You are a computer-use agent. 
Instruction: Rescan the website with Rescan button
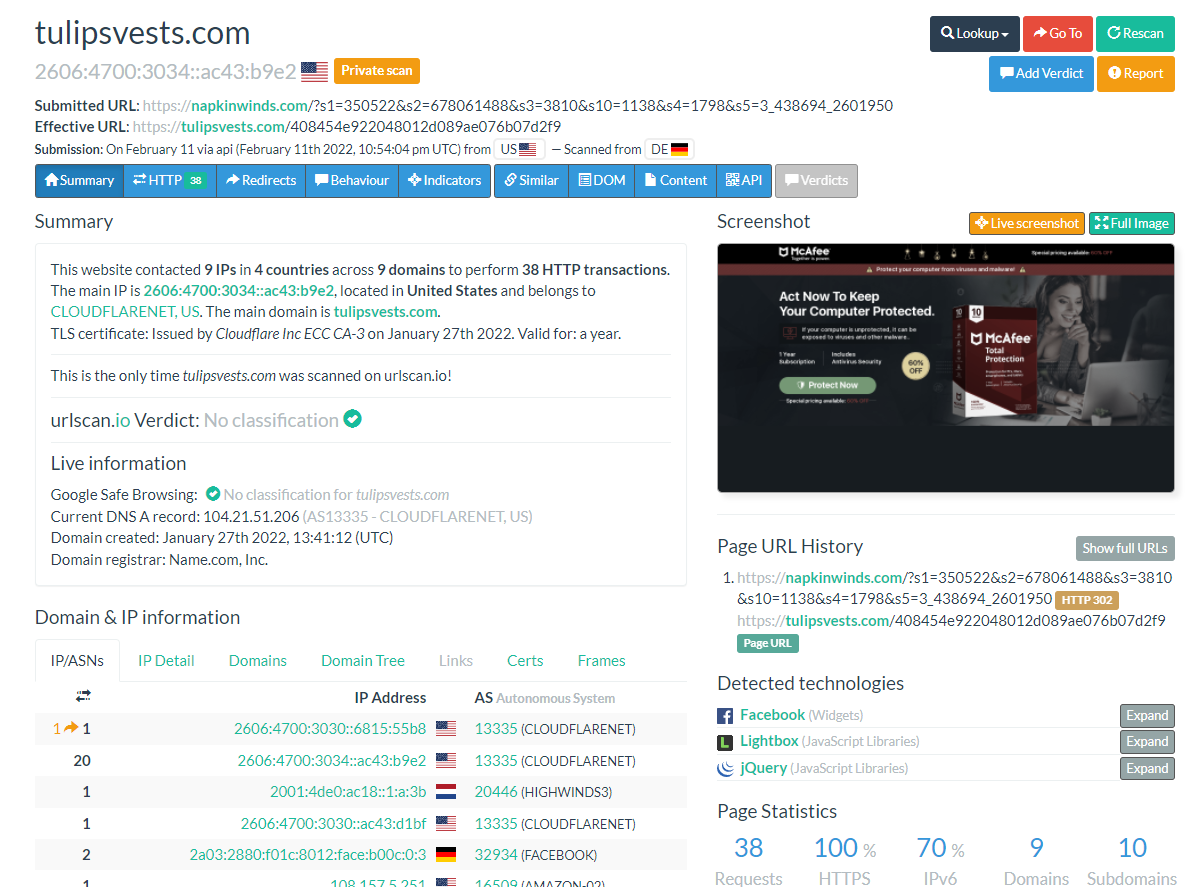1135,33
